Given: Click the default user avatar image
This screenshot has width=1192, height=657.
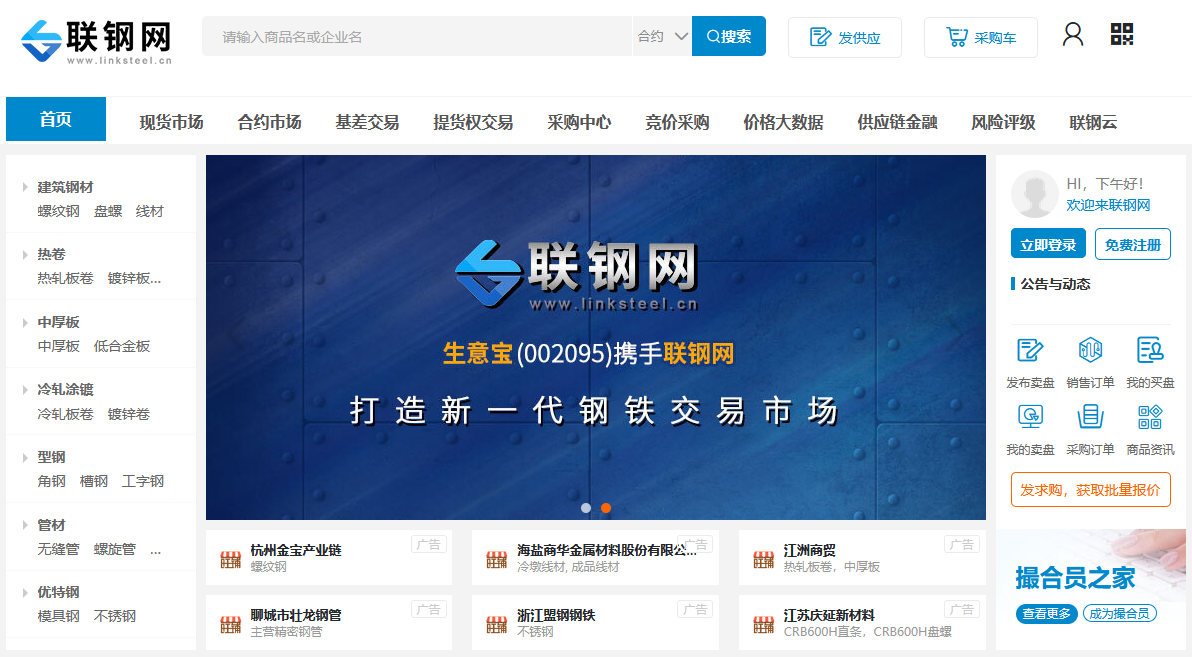Looking at the screenshot, I should (1034, 194).
